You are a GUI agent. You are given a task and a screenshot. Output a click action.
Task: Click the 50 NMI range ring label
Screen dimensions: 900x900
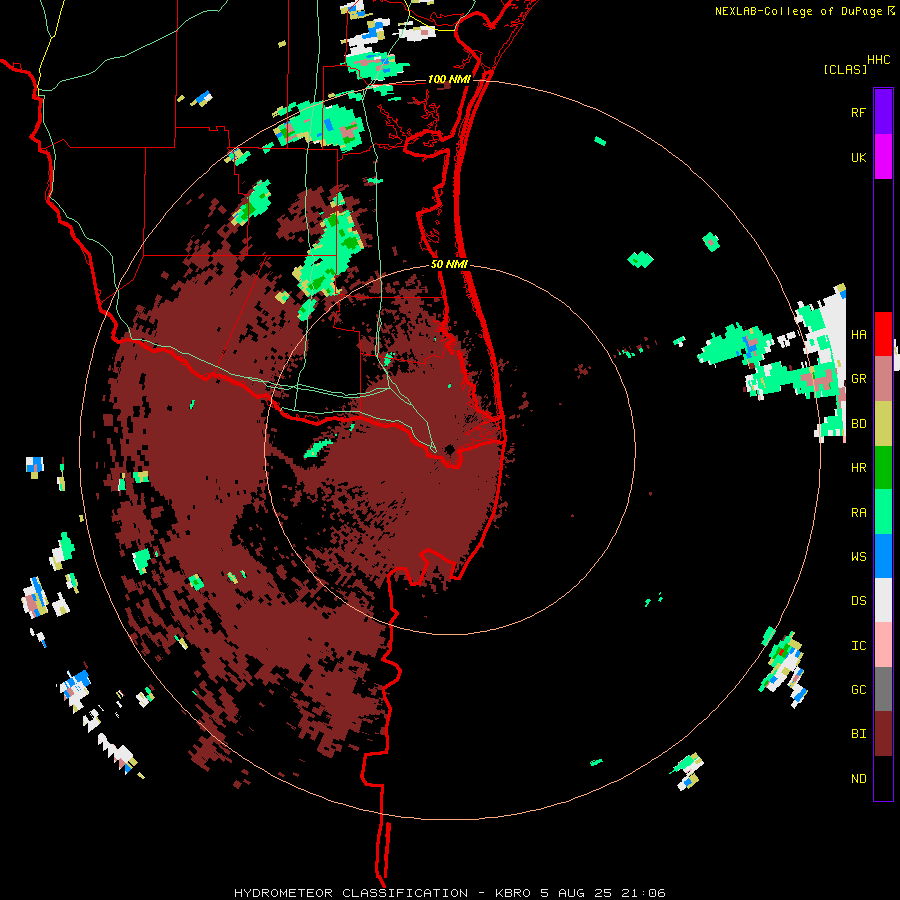coord(449,264)
